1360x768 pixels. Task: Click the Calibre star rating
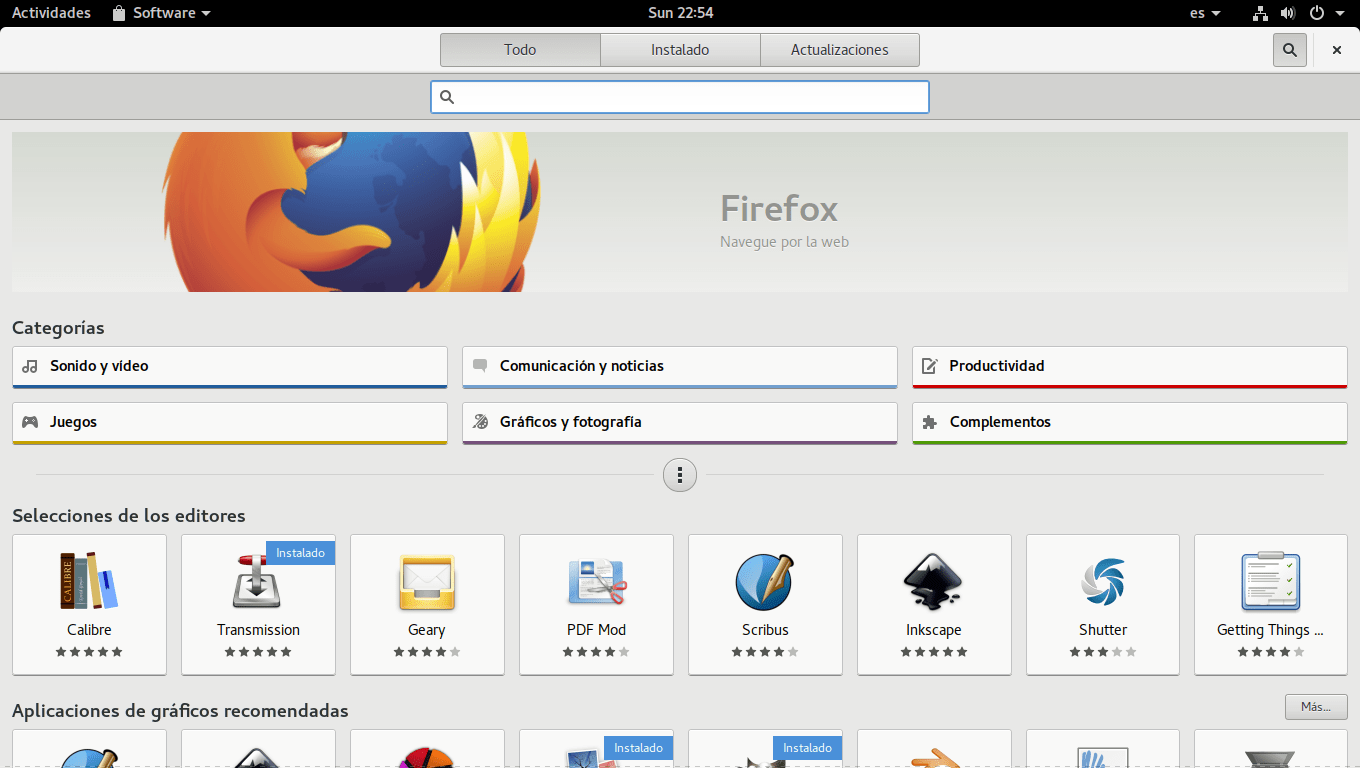tap(89, 652)
